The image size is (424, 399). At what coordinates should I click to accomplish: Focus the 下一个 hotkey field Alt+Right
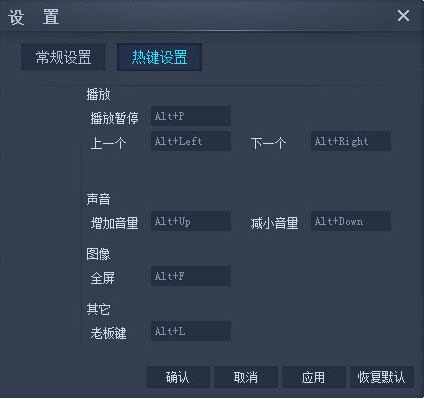click(351, 141)
